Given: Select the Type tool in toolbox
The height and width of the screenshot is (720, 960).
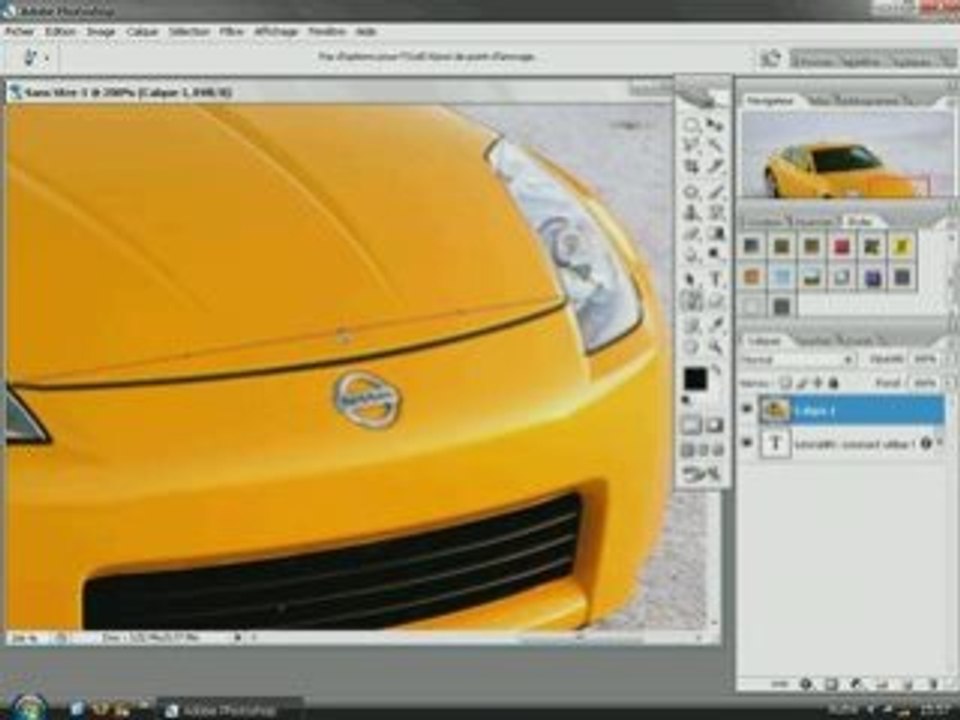Looking at the screenshot, I should point(714,280).
